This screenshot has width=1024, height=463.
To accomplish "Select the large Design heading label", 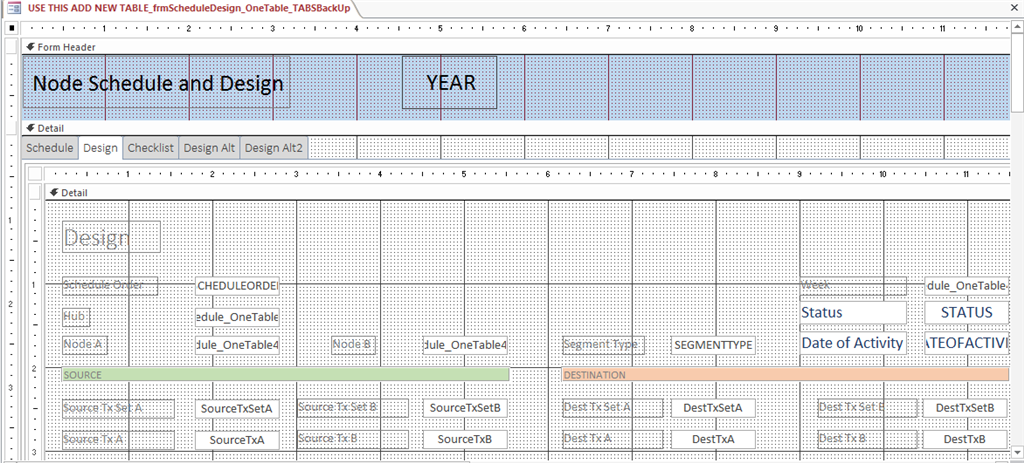I will click(x=112, y=237).
